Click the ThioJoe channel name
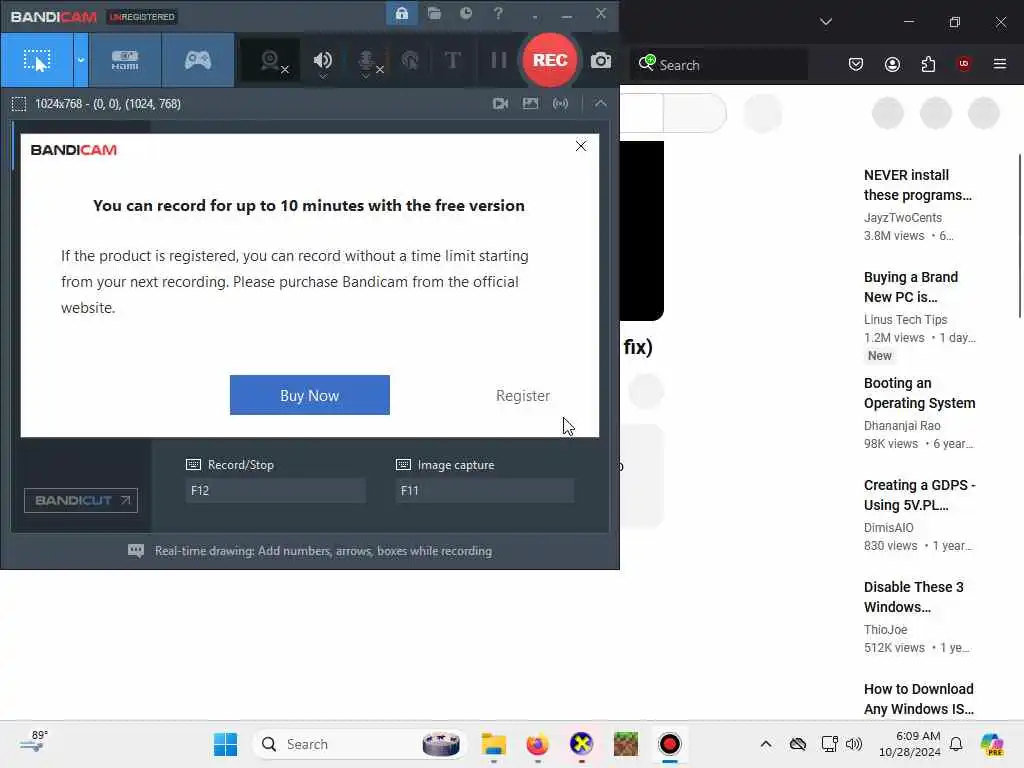The height and width of the screenshot is (768, 1024). 886,630
